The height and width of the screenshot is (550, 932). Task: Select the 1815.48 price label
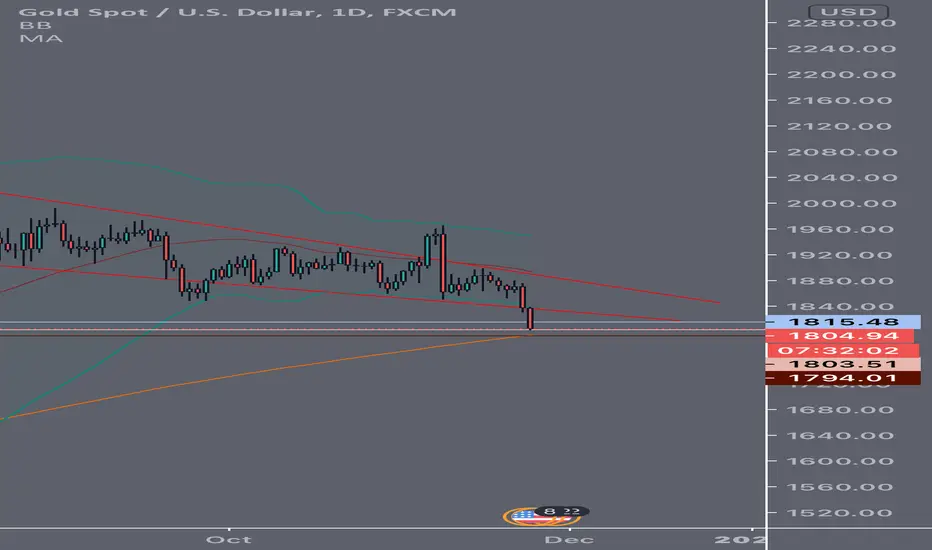tap(843, 322)
